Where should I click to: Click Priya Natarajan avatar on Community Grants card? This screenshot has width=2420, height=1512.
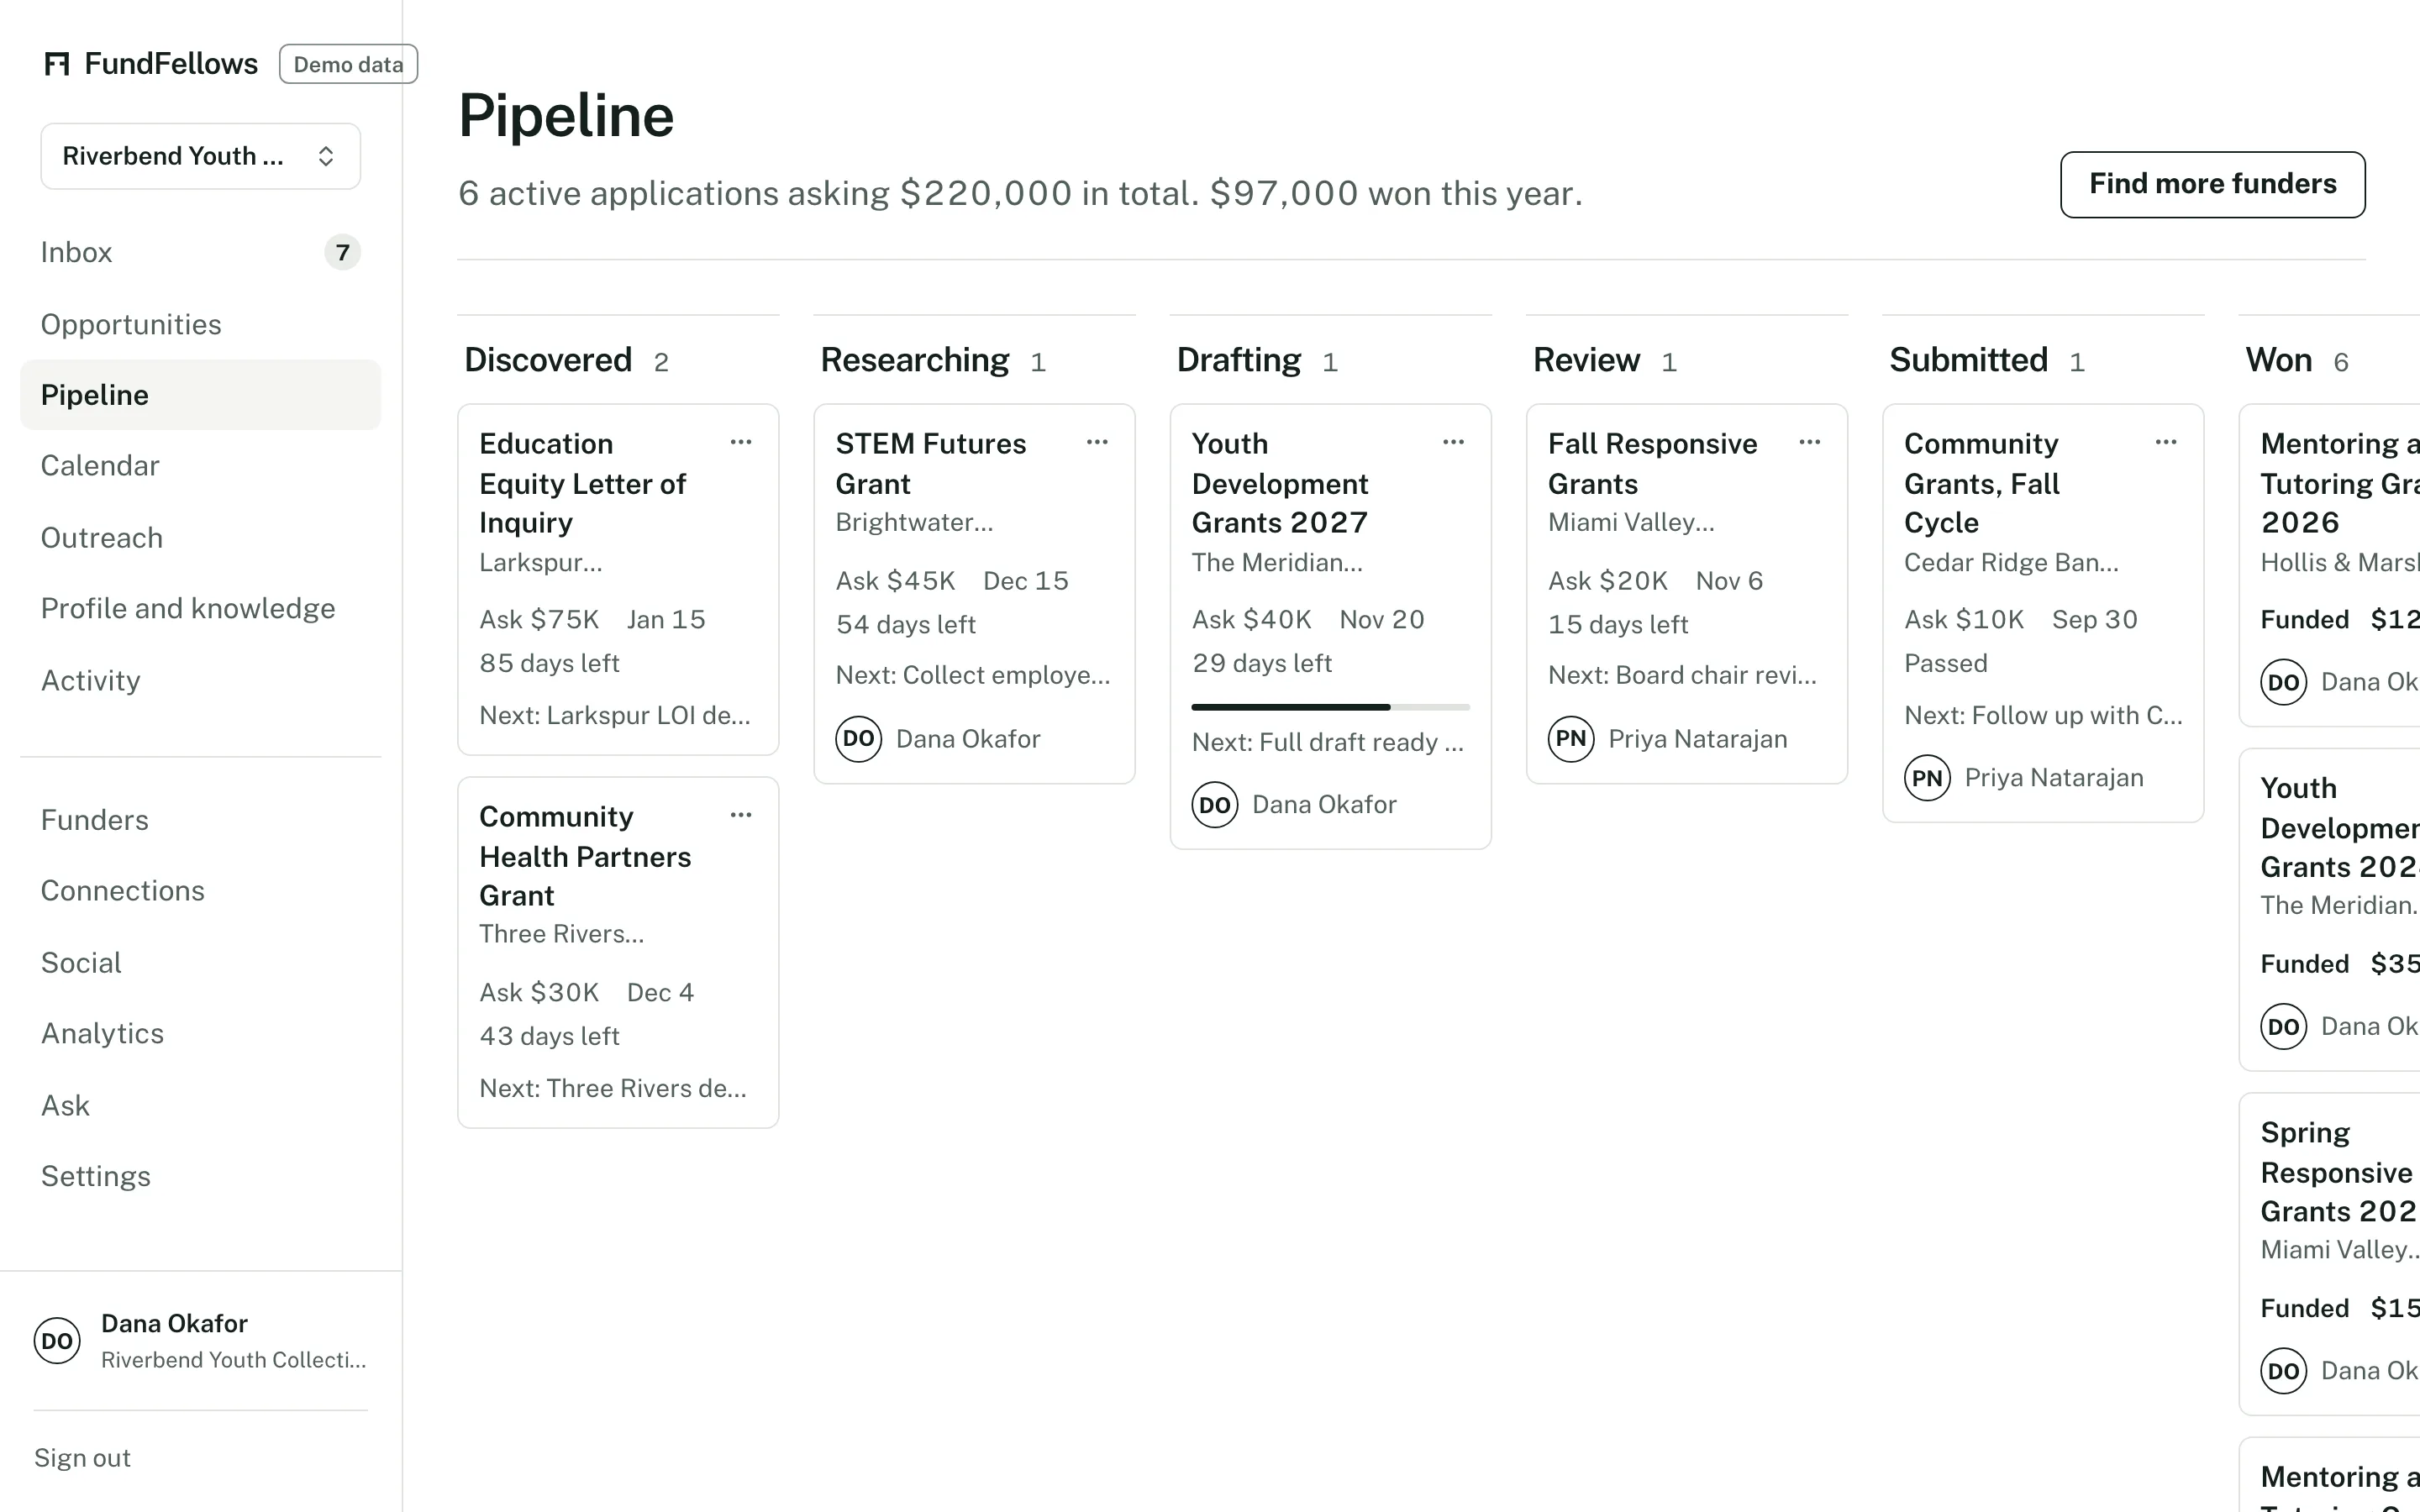pyautogui.click(x=1927, y=778)
